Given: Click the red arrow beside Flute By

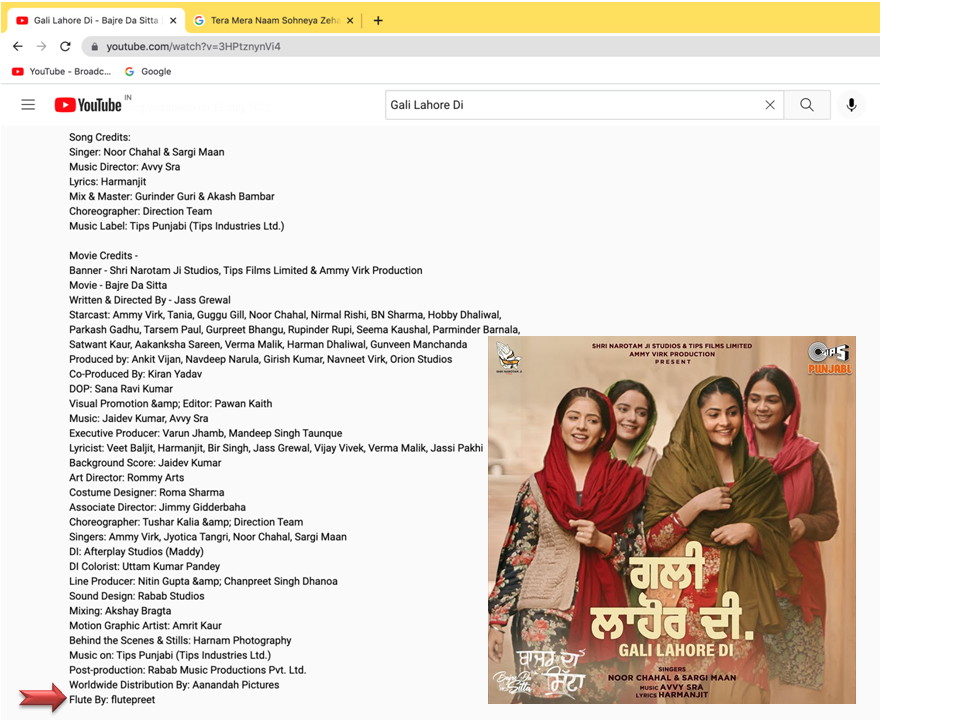Looking at the screenshot, I should [42, 699].
